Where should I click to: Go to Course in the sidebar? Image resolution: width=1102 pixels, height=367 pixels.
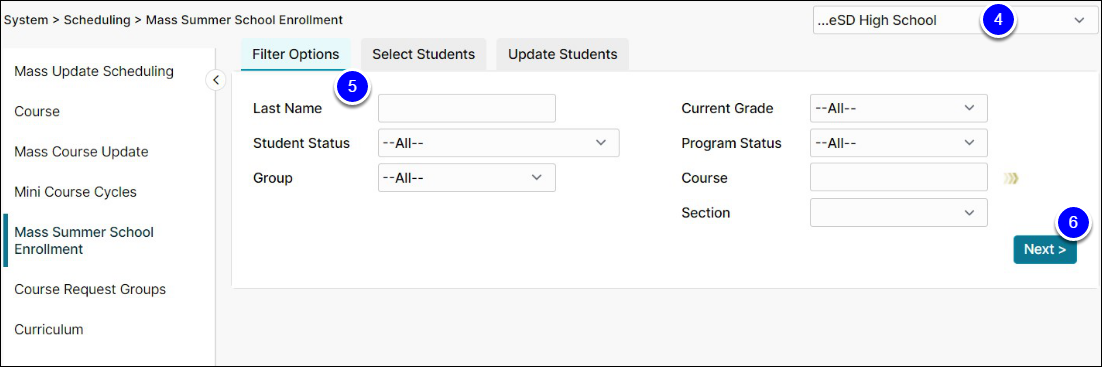tap(37, 111)
